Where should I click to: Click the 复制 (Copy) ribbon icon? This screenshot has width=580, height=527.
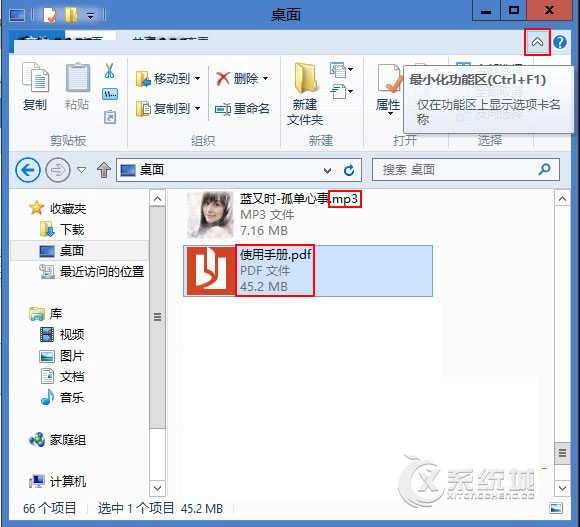[36, 87]
